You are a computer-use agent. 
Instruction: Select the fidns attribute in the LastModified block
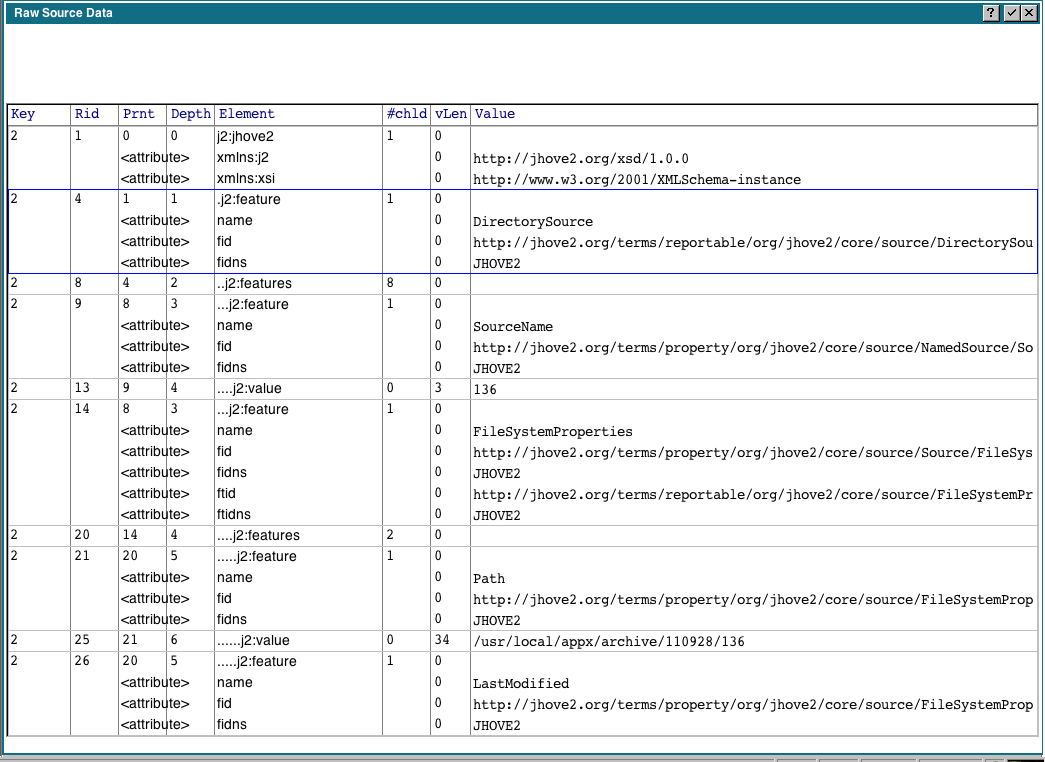tap(231, 724)
